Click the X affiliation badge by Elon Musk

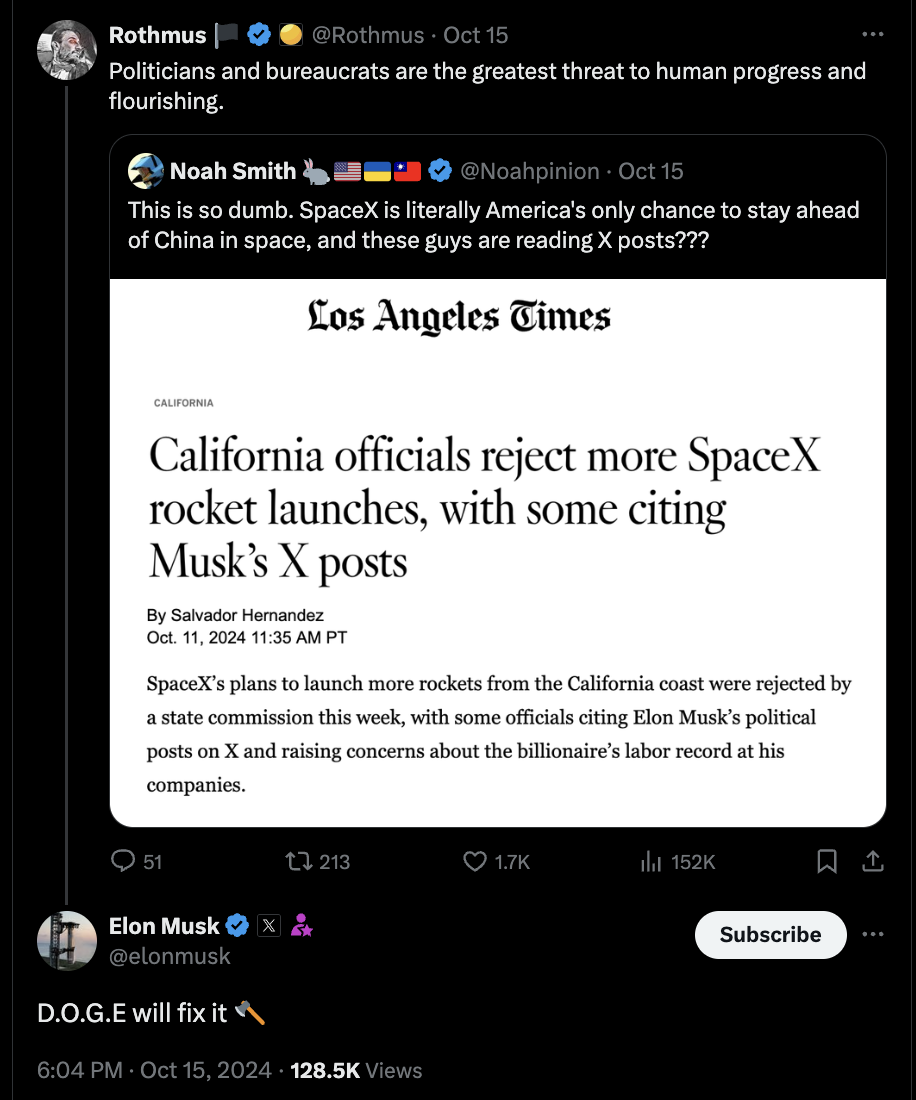268,925
